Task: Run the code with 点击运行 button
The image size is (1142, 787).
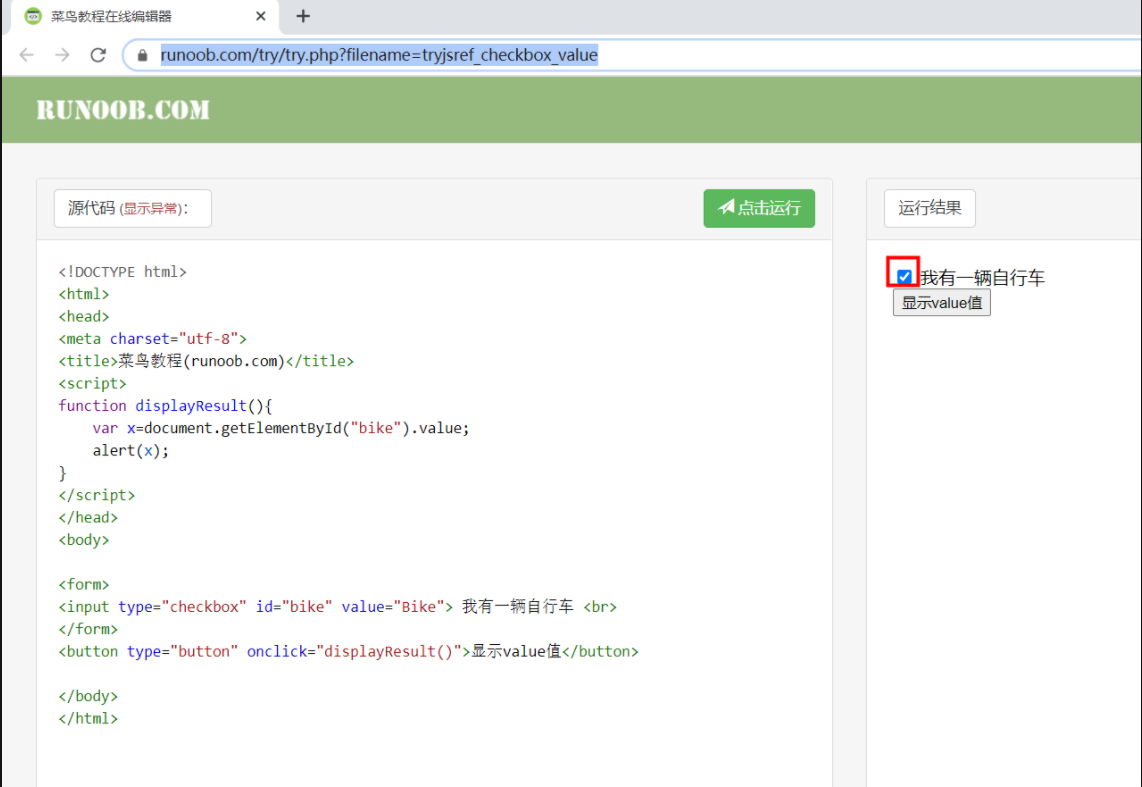Action: pyautogui.click(x=759, y=208)
